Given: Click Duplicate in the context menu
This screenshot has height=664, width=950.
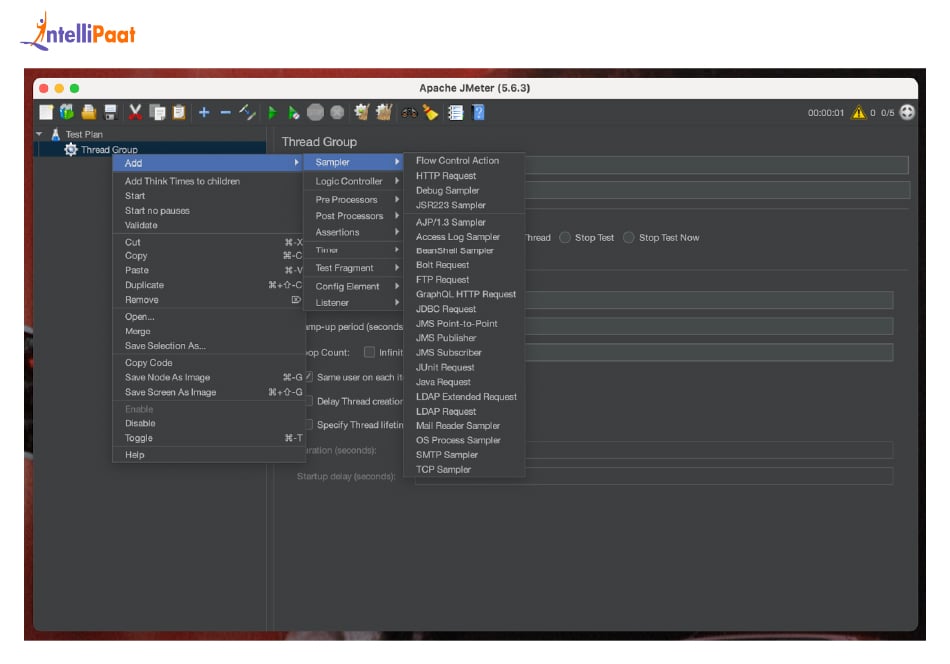Looking at the screenshot, I should pos(207,285).
